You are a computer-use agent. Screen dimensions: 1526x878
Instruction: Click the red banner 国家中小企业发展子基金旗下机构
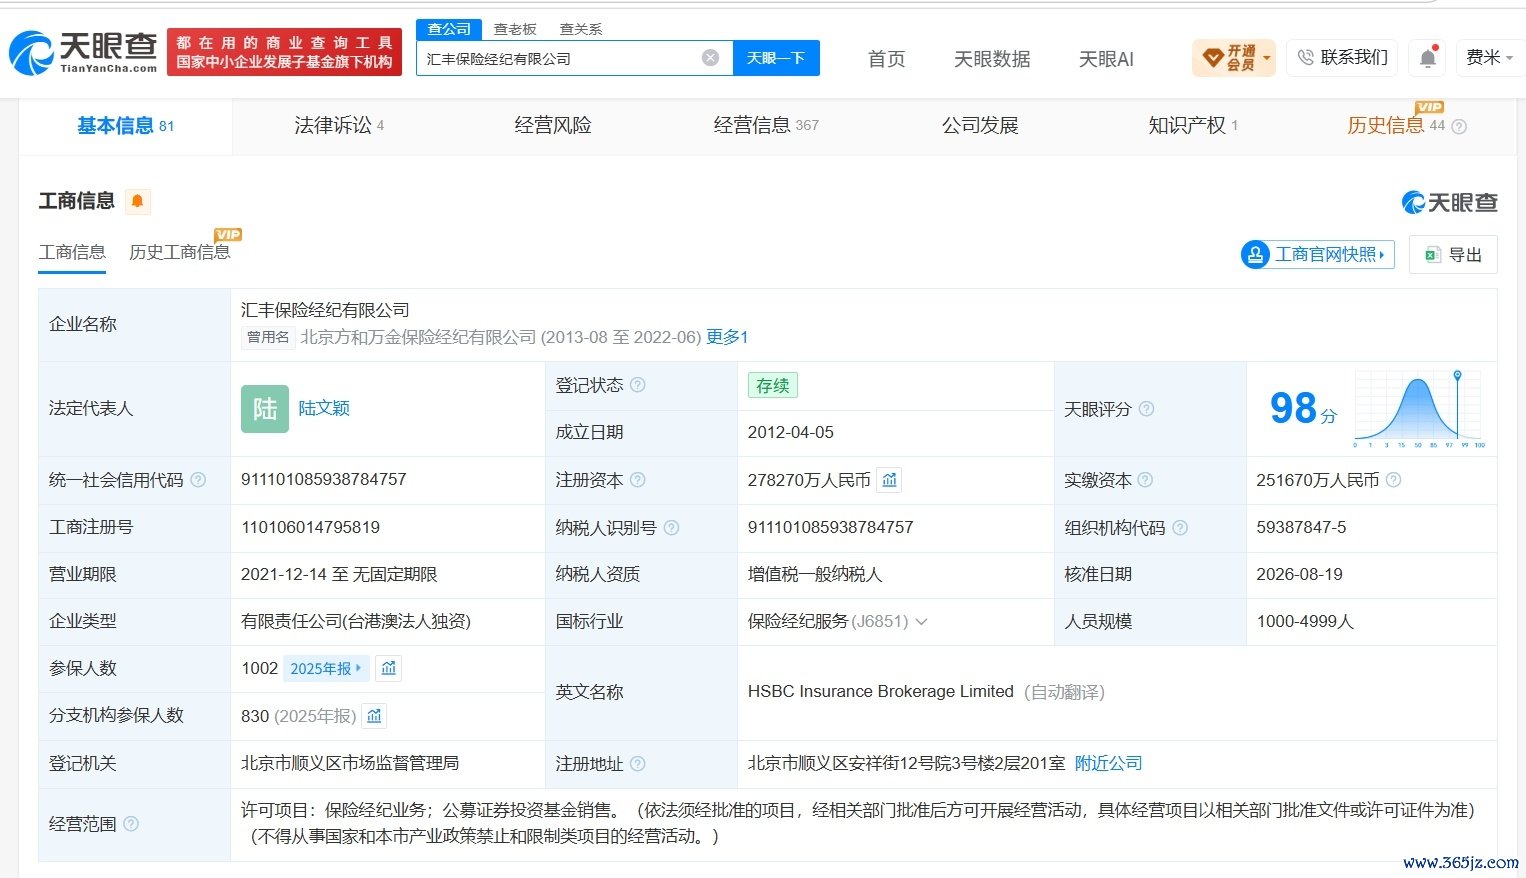tap(284, 62)
